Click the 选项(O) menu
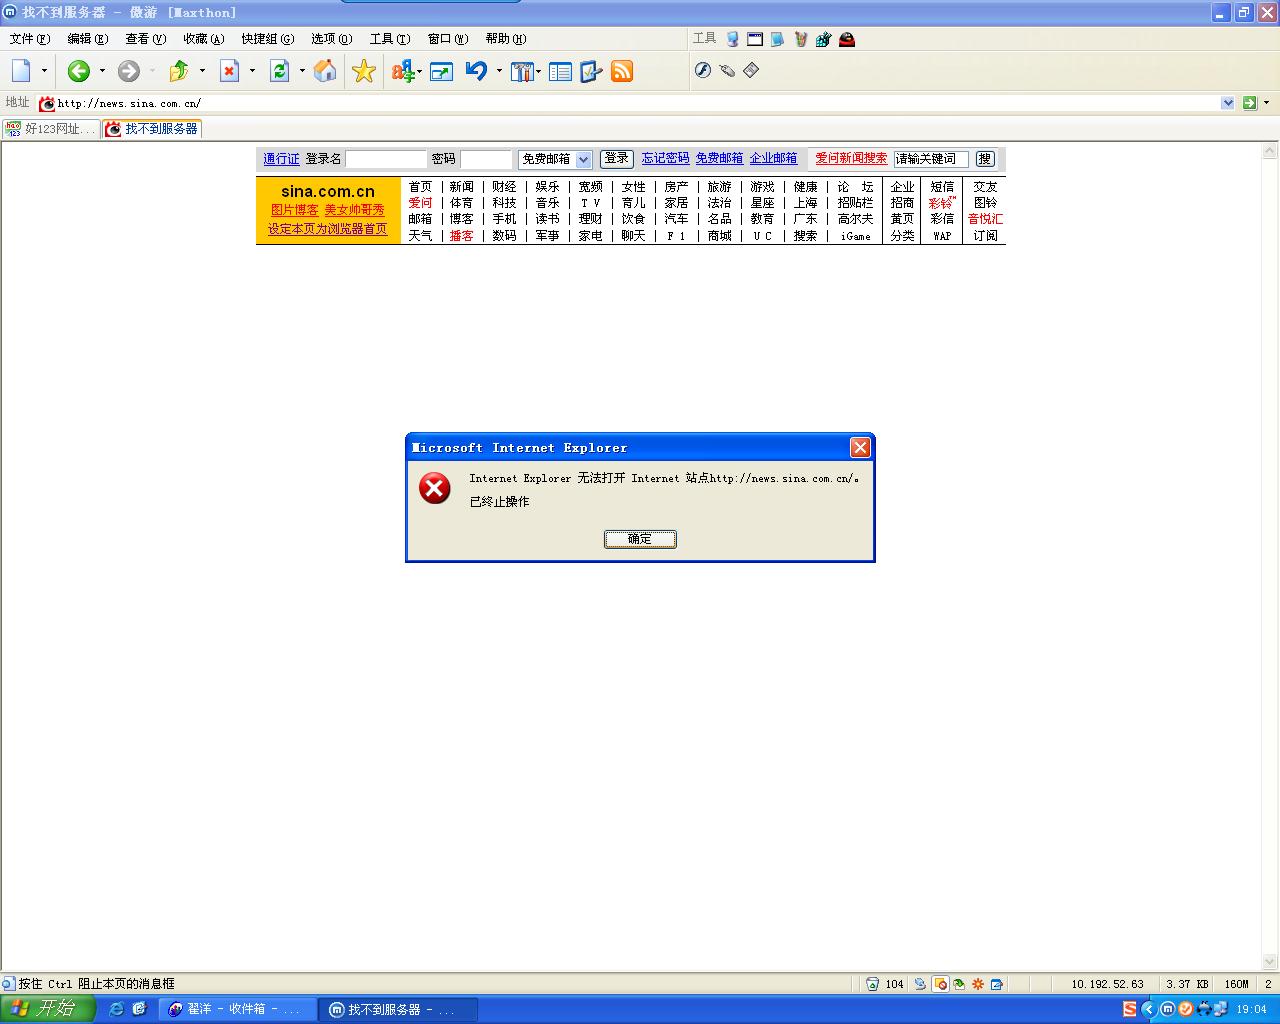This screenshot has width=1280, height=1024. [332, 39]
